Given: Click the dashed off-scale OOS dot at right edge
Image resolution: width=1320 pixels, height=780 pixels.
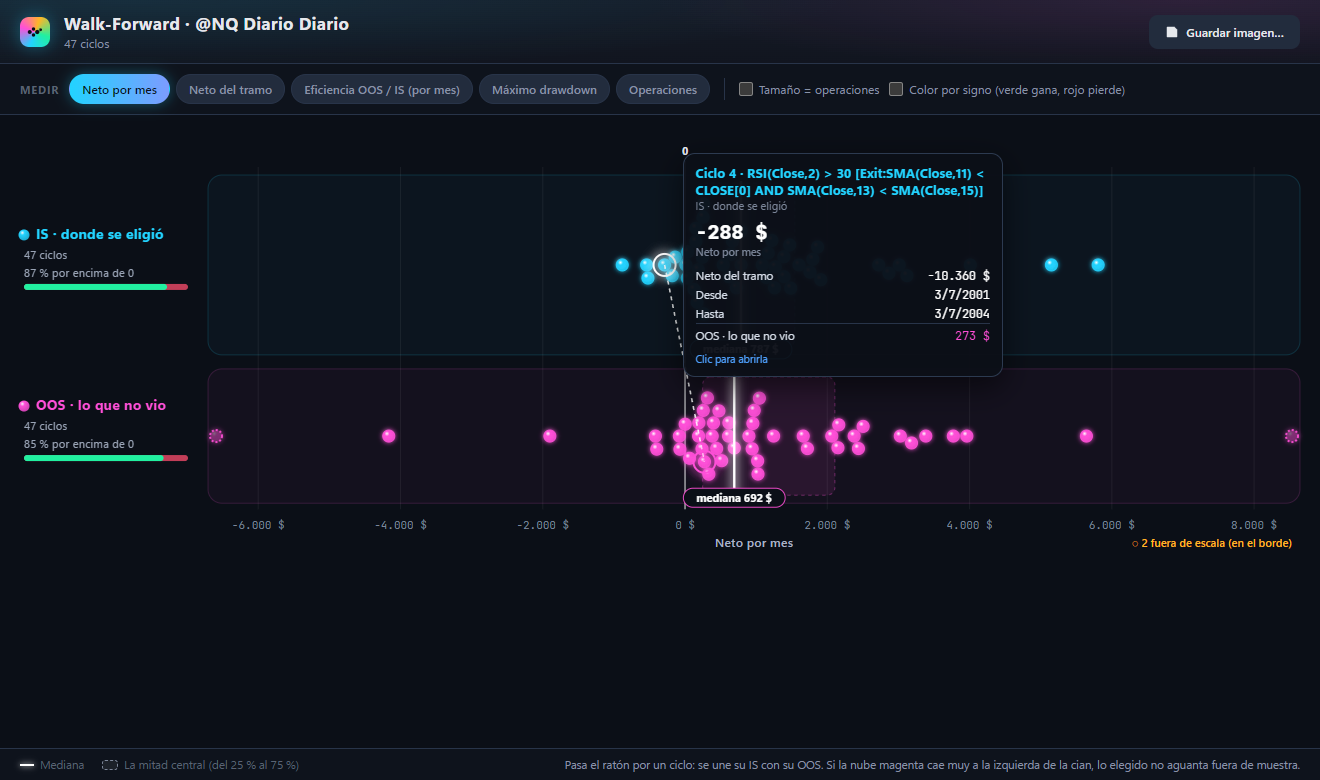Looking at the screenshot, I should point(1292,436).
